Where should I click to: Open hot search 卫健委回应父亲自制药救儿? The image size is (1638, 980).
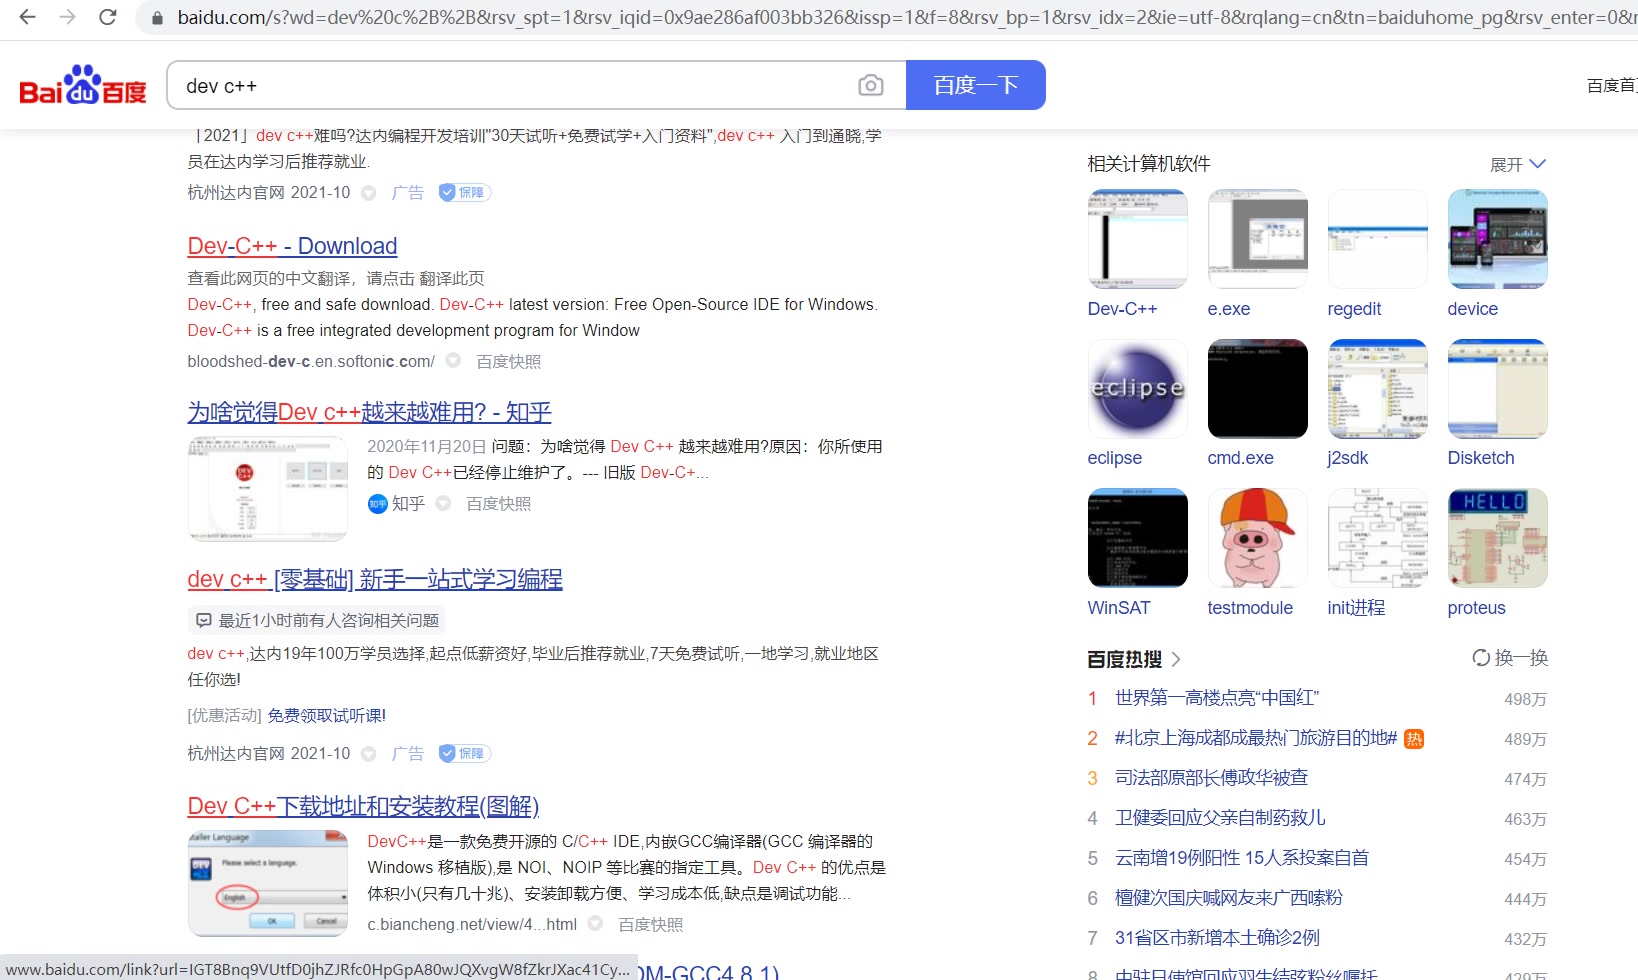click(x=1220, y=818)
